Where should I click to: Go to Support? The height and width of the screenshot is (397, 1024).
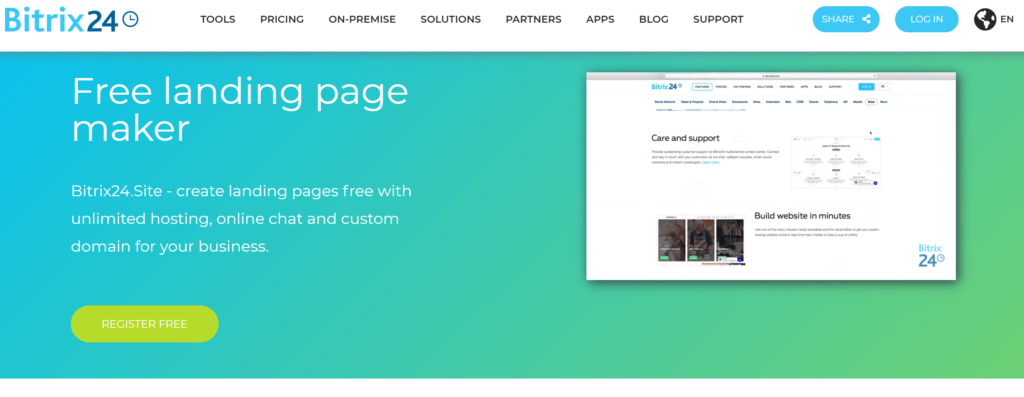tap(718, 20)
